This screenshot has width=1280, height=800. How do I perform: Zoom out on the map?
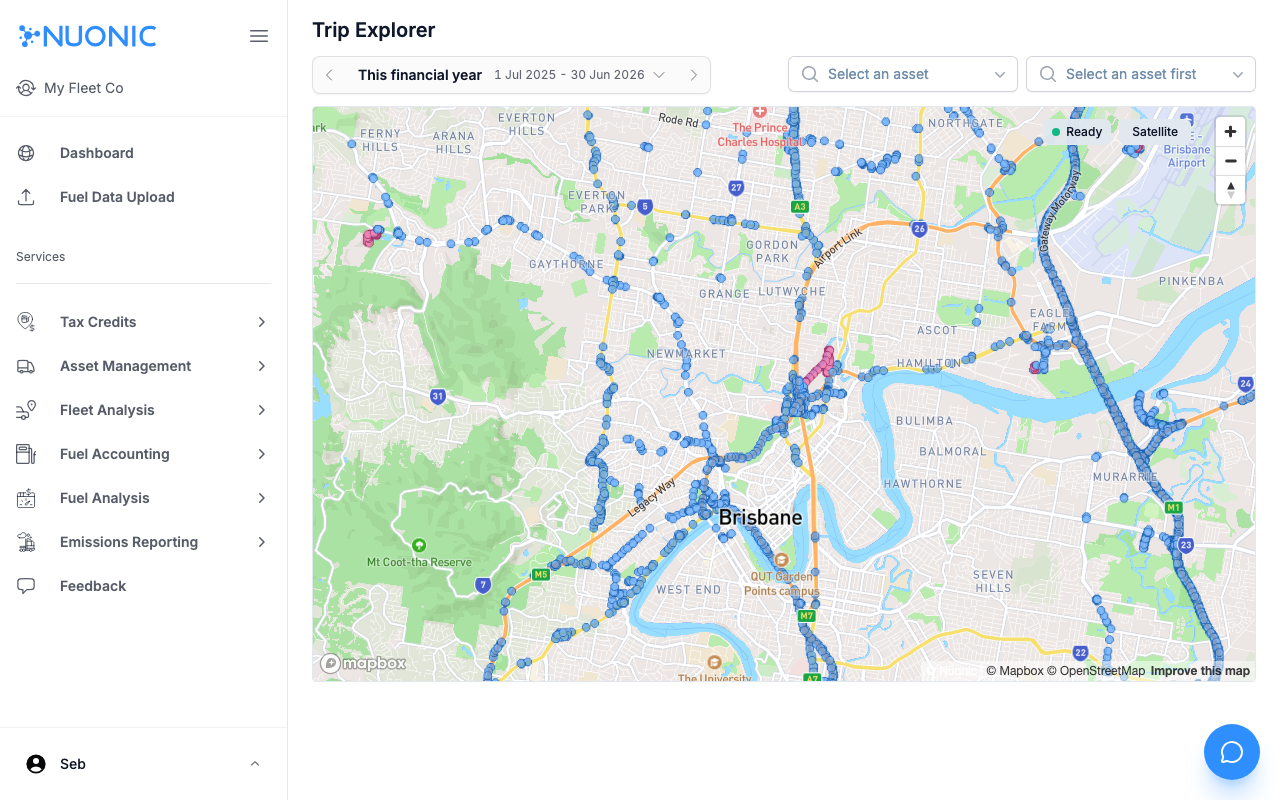point(1231,161)
